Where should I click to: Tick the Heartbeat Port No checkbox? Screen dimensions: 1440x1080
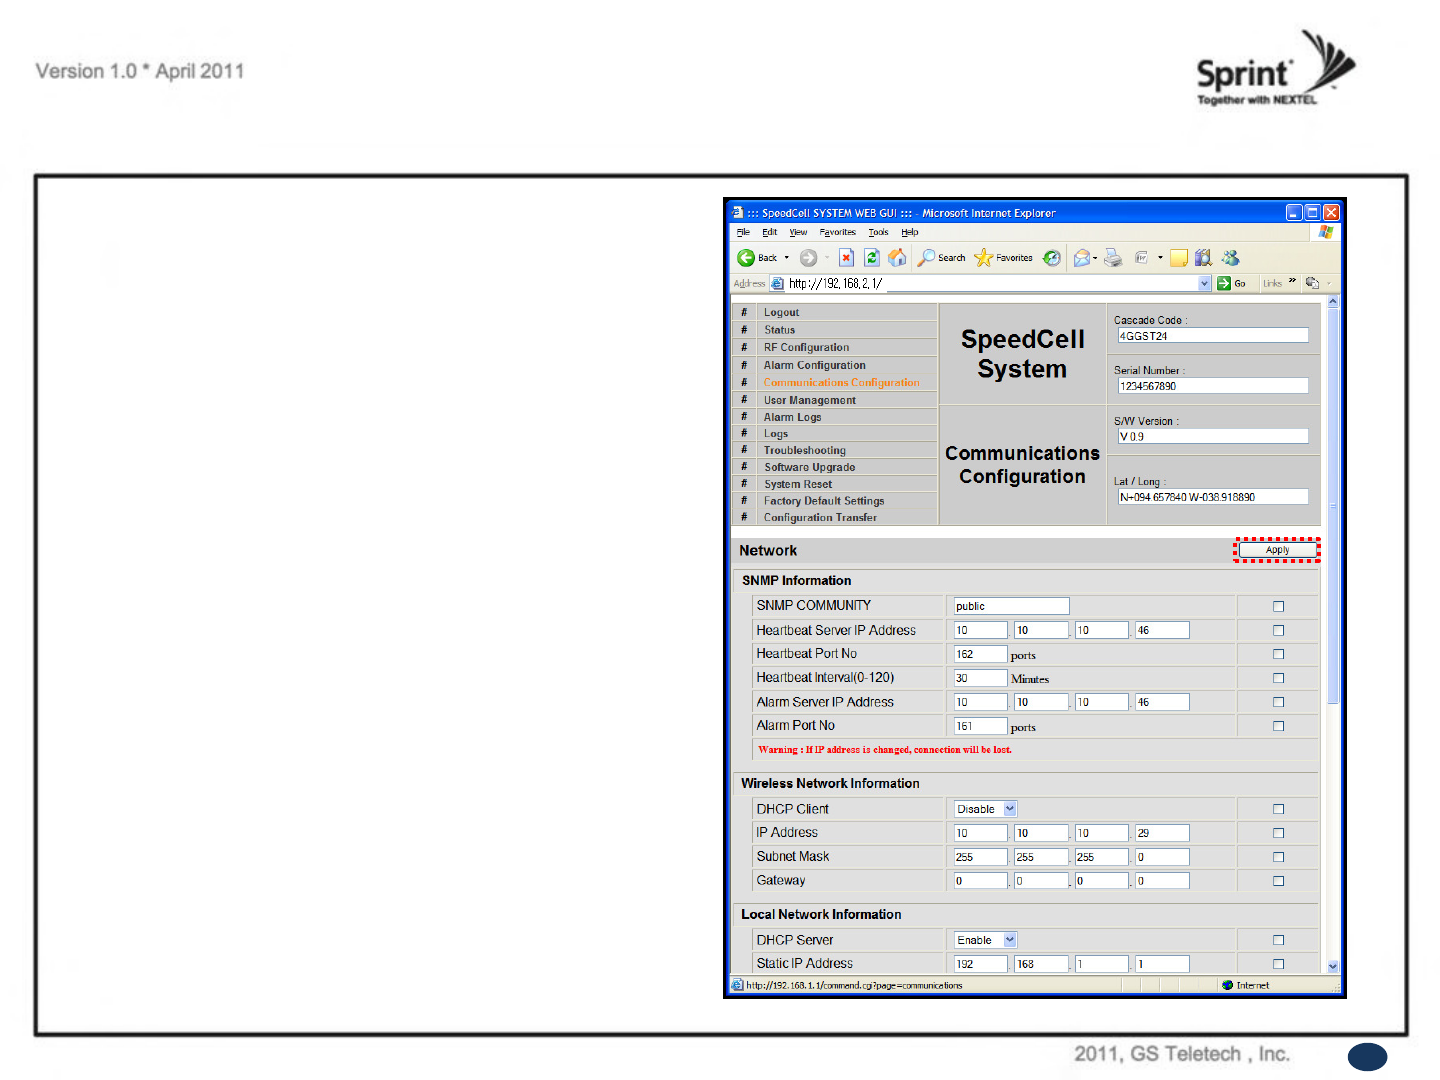tap(1278, 654)
